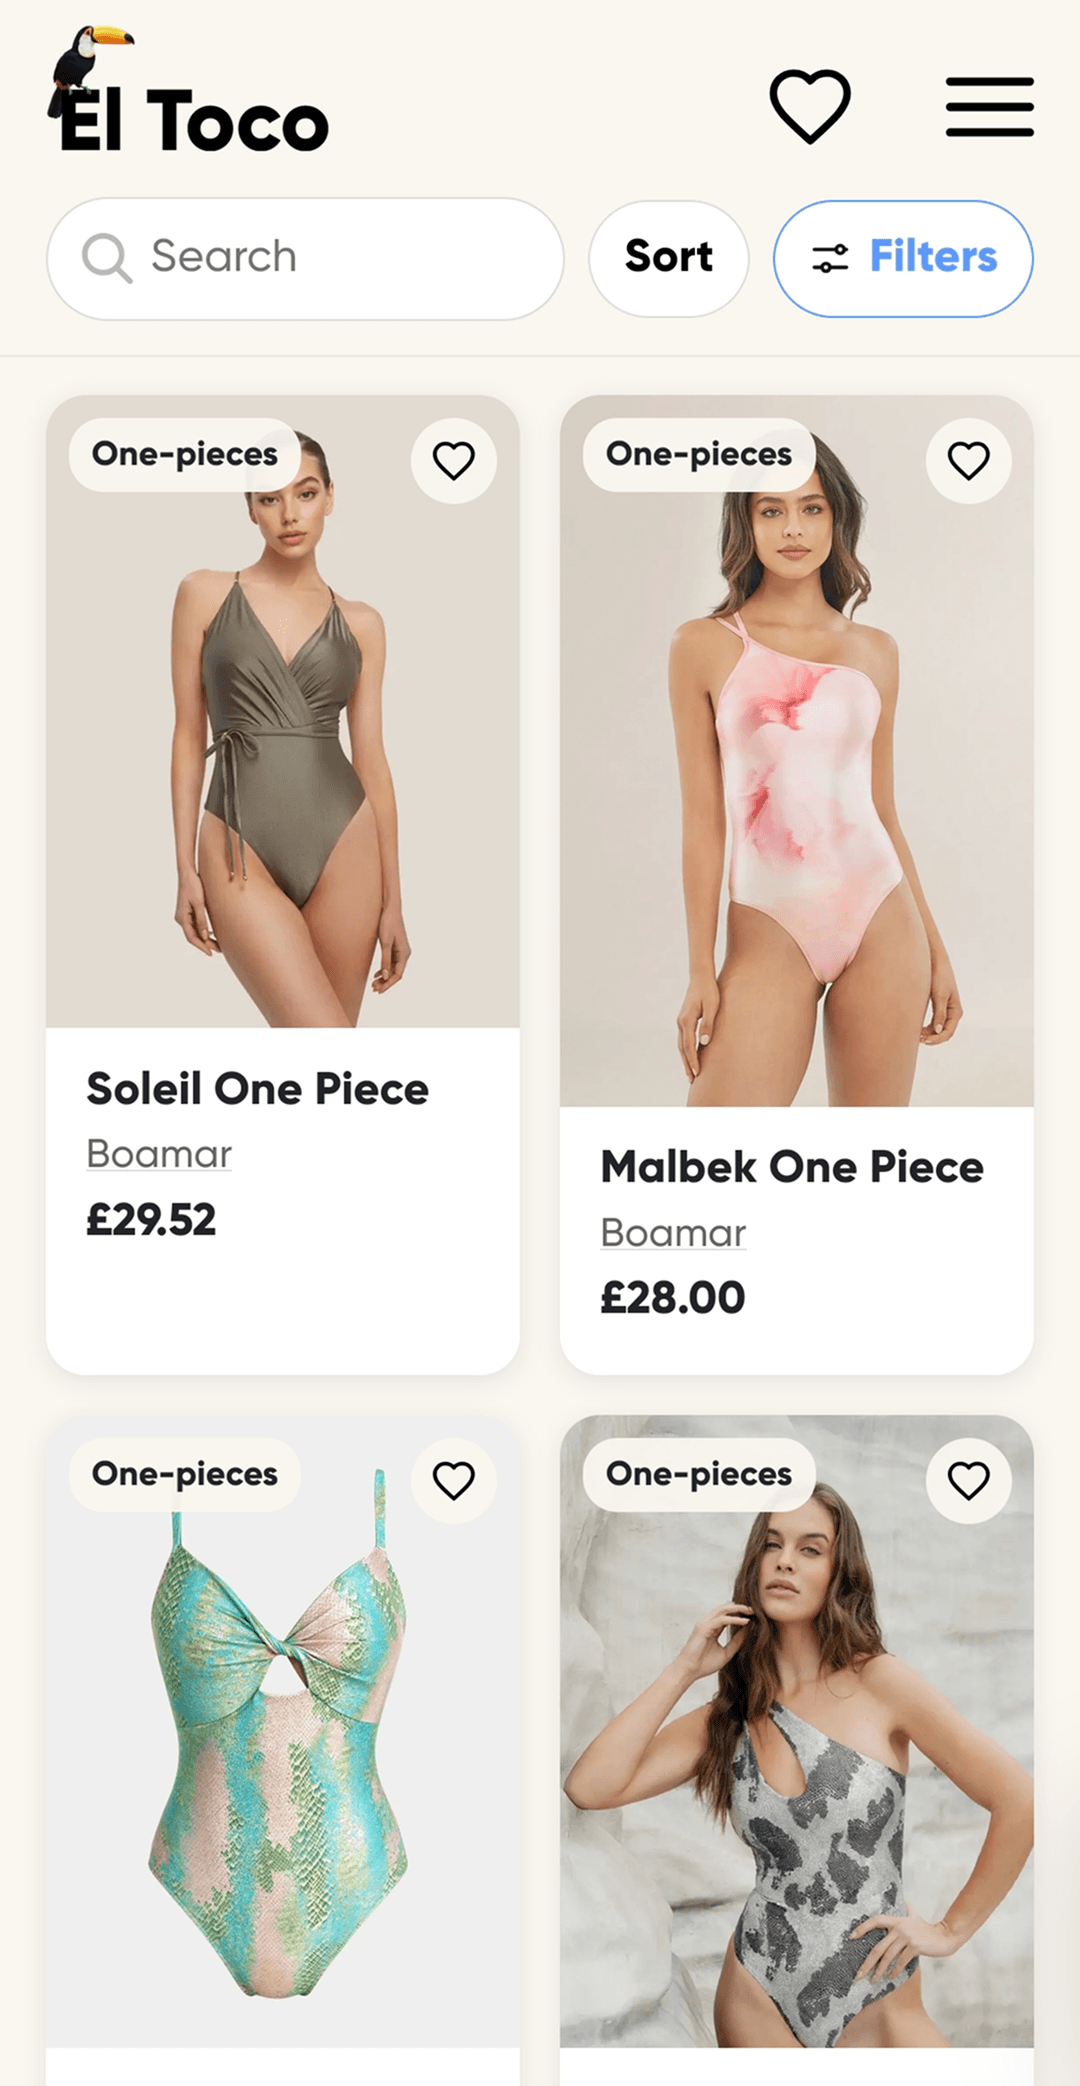Open the green snakeskin swimsuit product image

(x=283, y=1730)
